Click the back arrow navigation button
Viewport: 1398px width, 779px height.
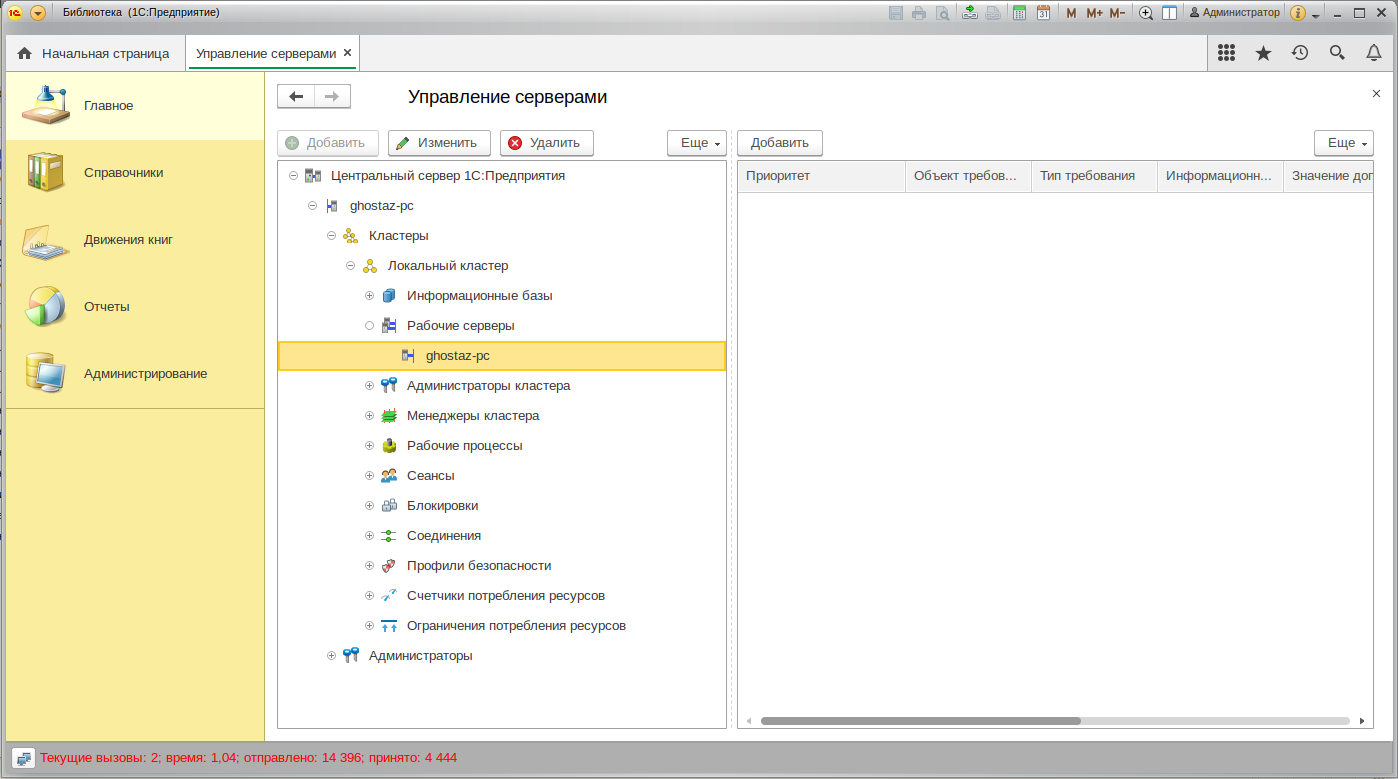click(x=296, y=96)
